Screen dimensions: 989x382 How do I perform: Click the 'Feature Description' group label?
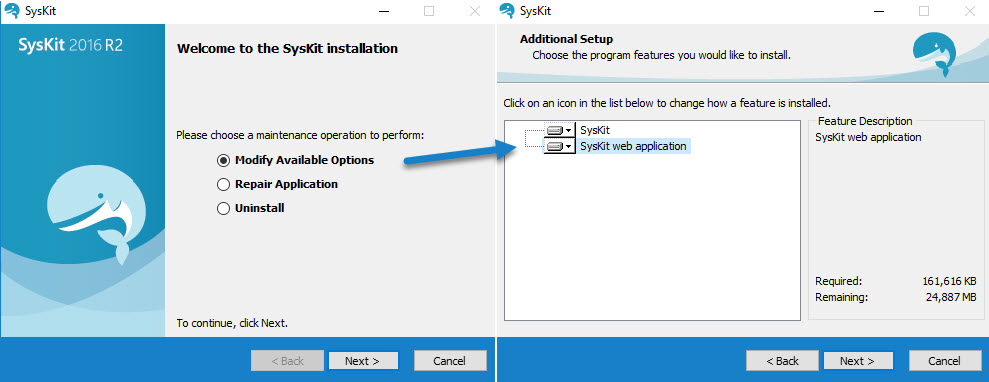865,121
